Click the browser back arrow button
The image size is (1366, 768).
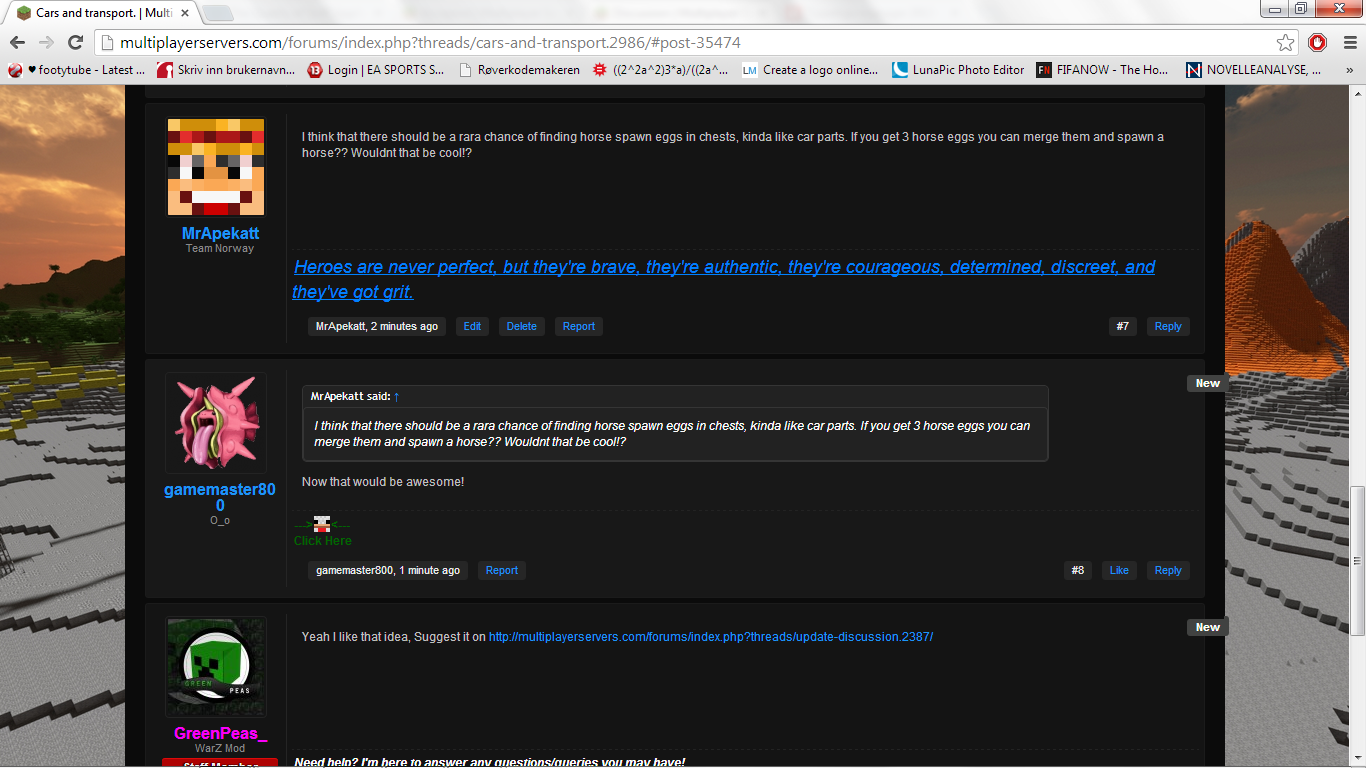coord(17,42)
